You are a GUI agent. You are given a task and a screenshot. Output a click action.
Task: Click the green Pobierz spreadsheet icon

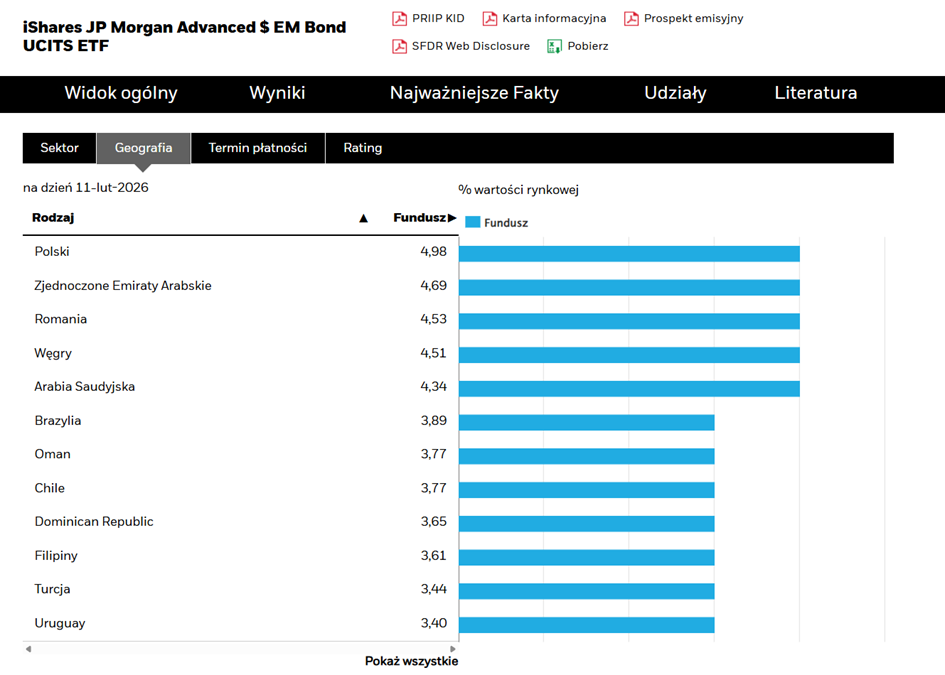click(554, 46)
